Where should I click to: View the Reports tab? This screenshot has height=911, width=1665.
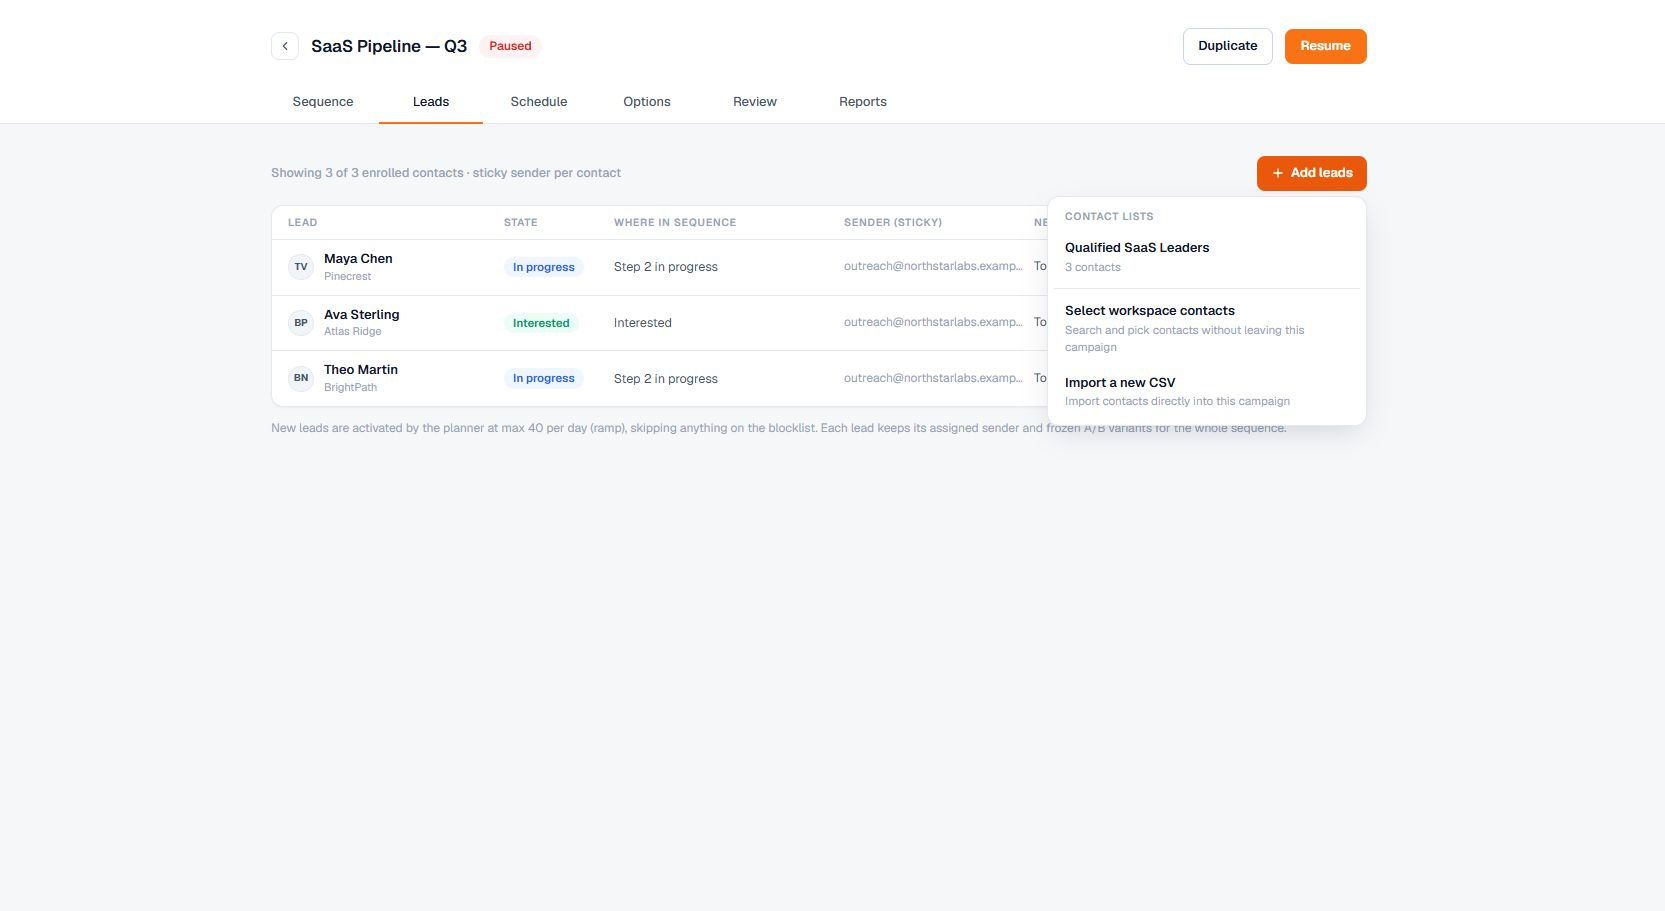point(863,102)
